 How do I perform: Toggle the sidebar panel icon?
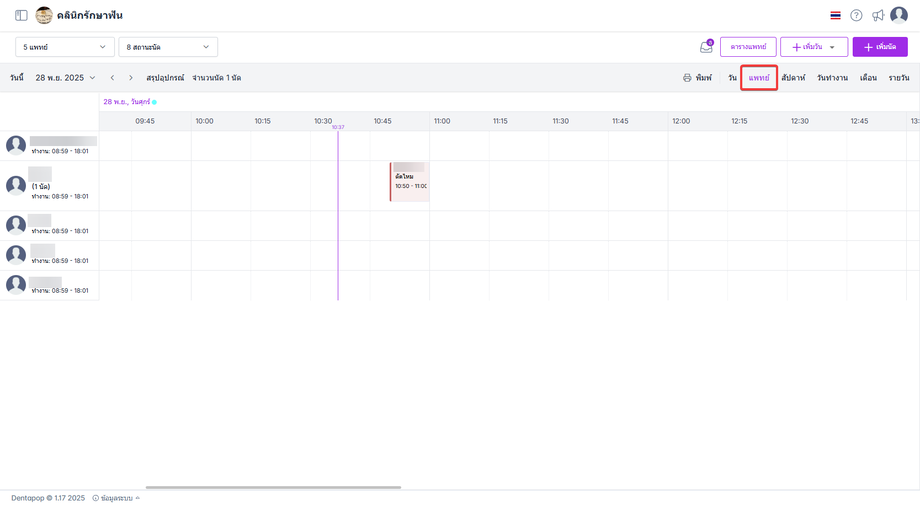pos(21,15)
